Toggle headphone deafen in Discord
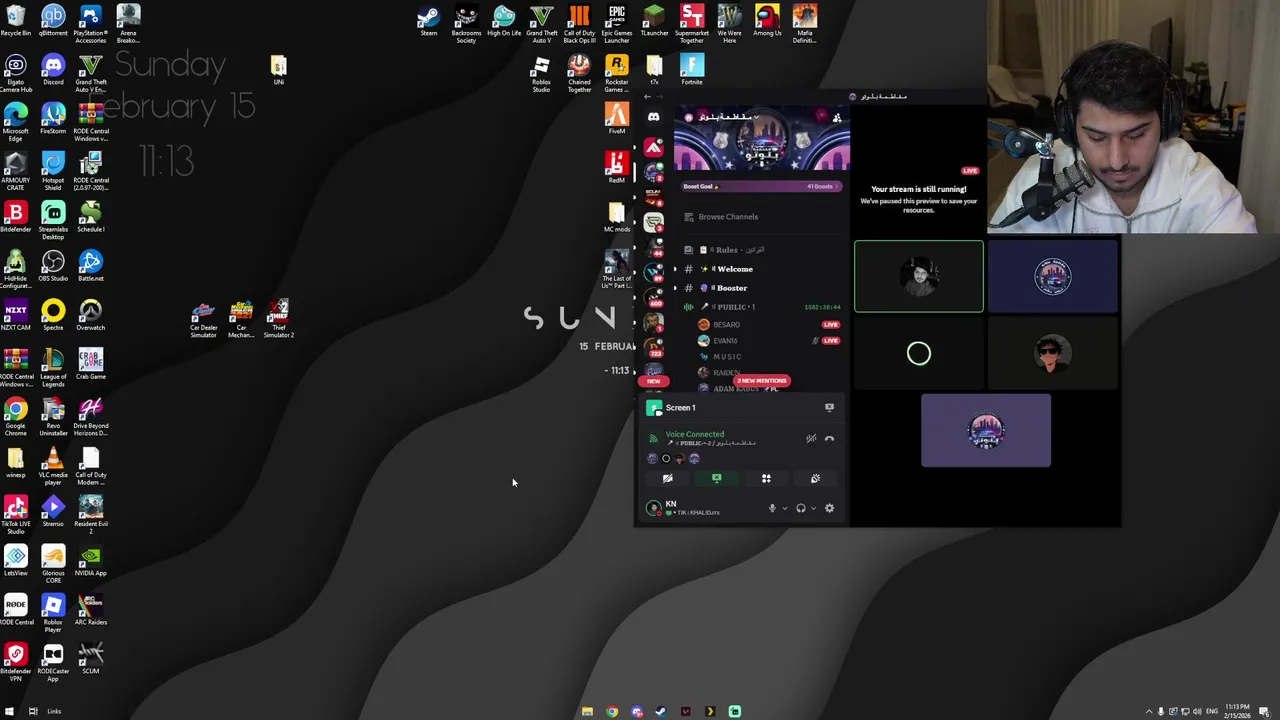The image size is (1280, 720). point(800,508)
